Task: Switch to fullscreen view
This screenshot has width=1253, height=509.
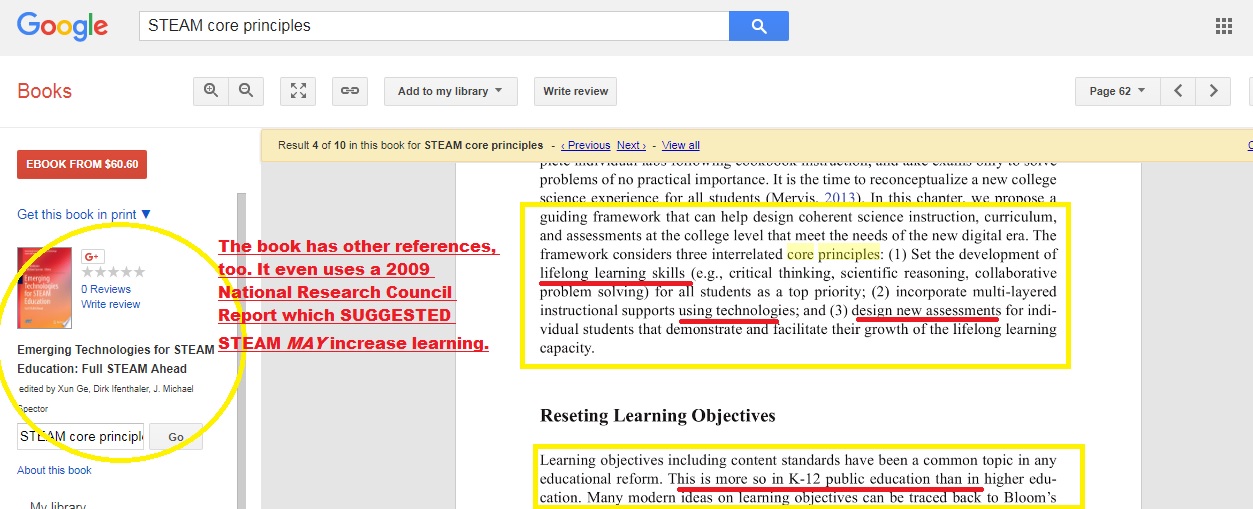Action: tap(298, 91)
